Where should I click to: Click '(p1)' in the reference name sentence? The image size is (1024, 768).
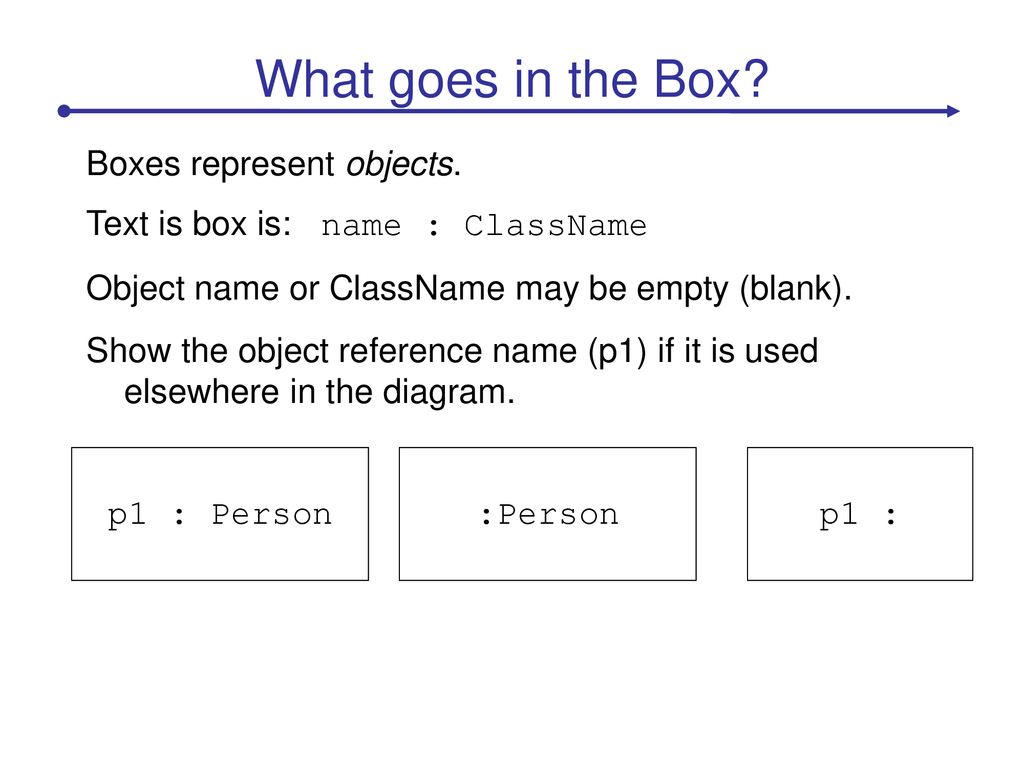click(617, 351)
